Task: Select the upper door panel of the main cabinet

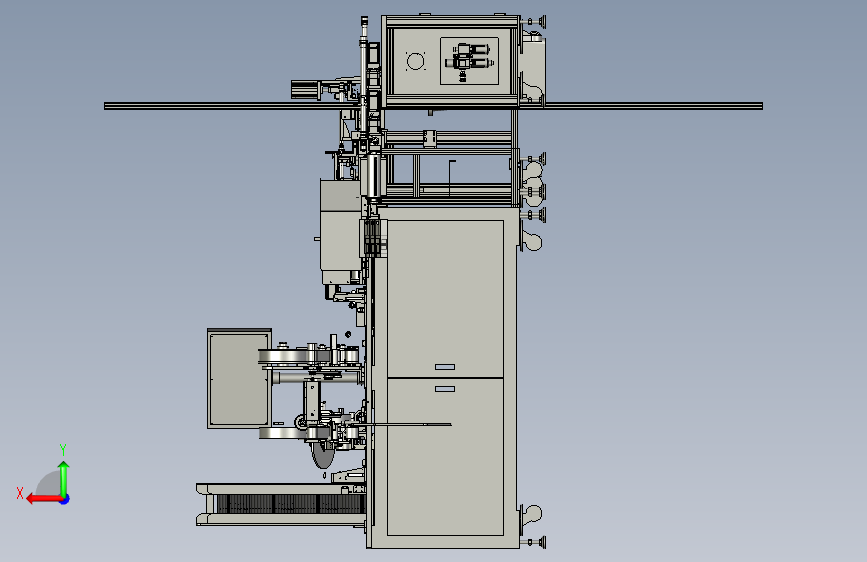Action: 445,299
